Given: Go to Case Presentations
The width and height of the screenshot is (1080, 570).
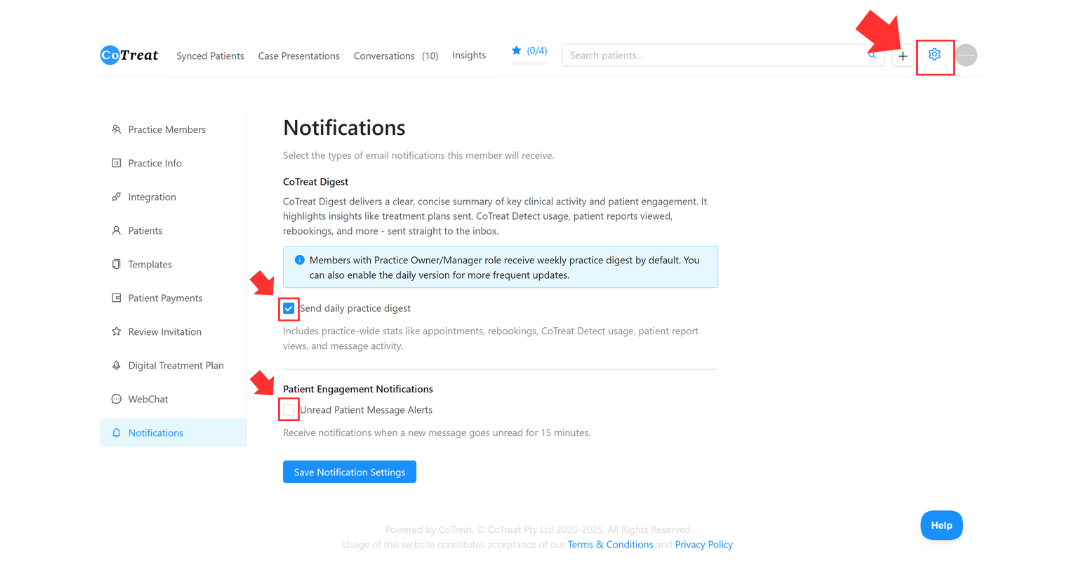Looking at the screenshot, I should [299, 56].
